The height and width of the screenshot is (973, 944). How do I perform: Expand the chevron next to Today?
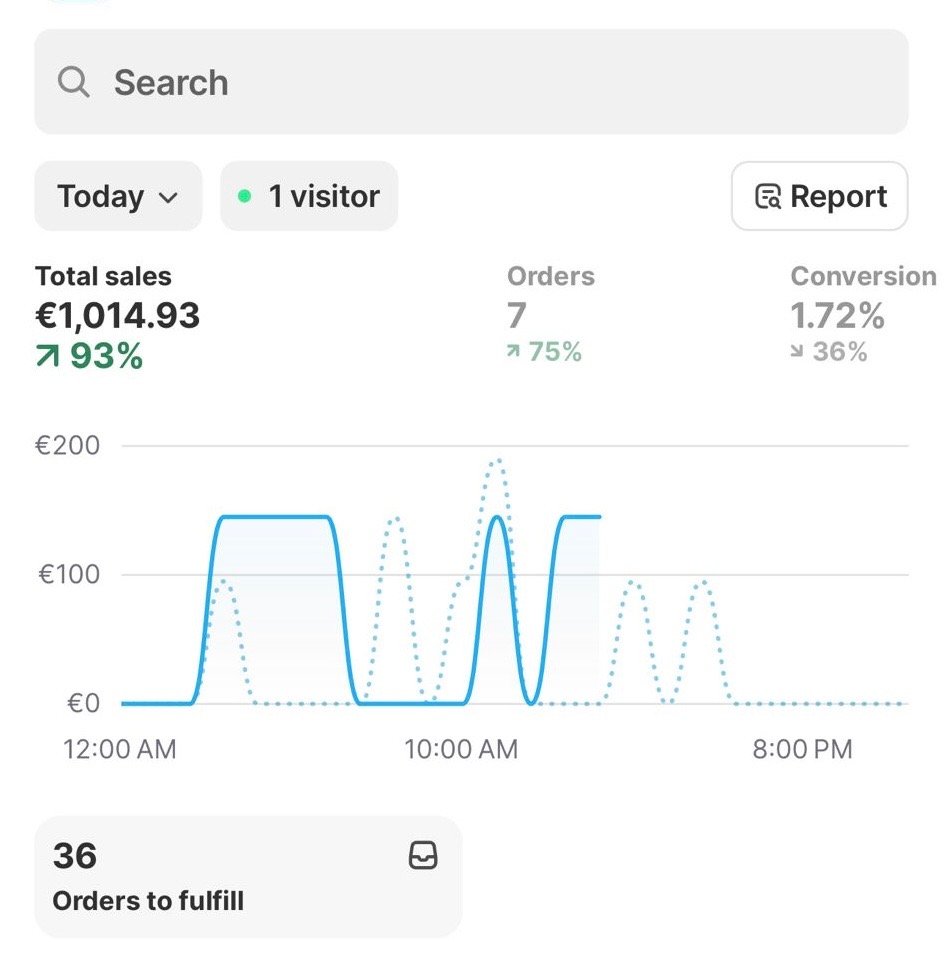coord(168,198)
